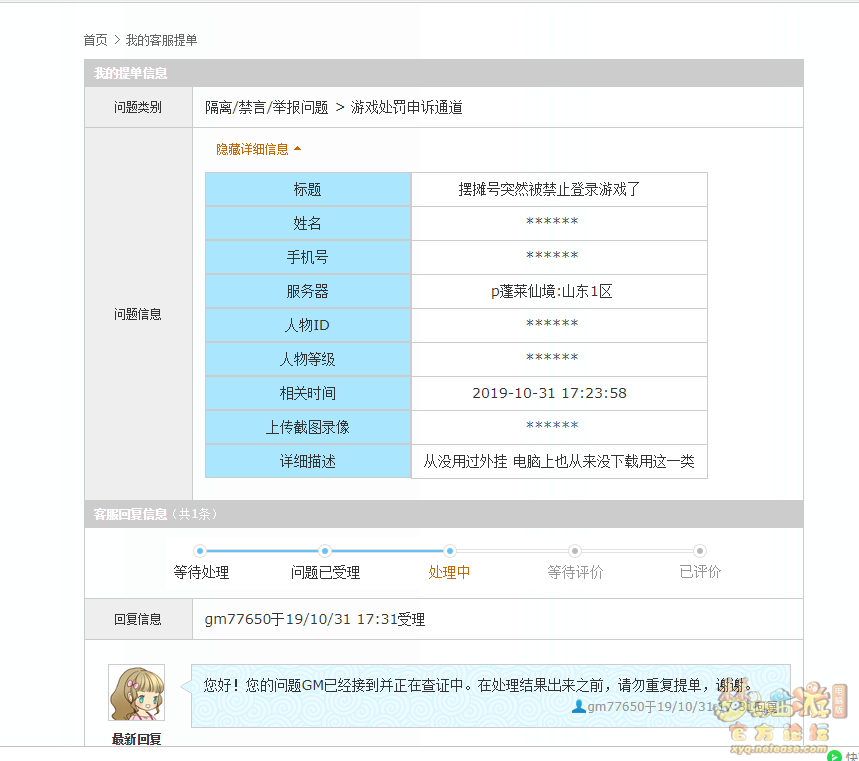859x761 pixels.
Task: Select the 处理中 status label
Action: coord(449,573)
